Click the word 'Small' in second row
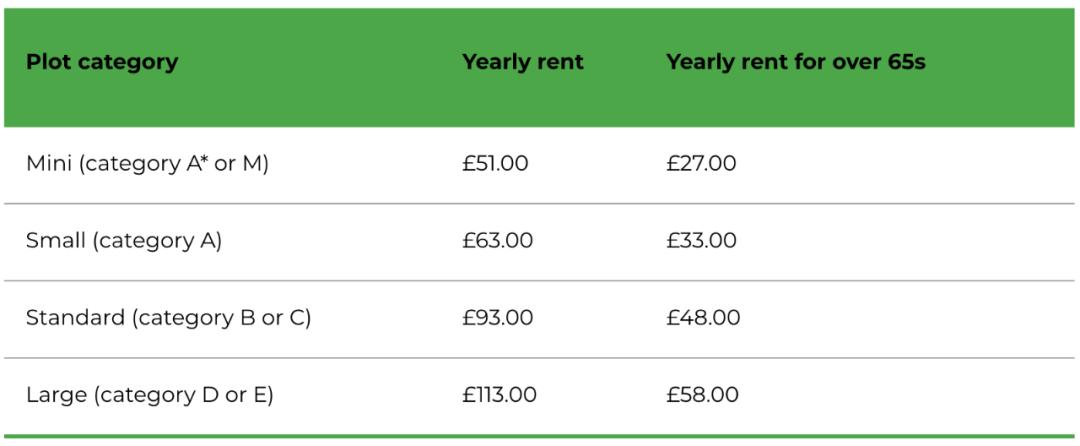The image size is (1080, 446). 55,241
